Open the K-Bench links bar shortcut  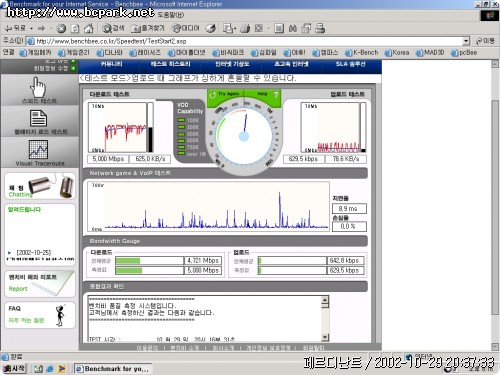point(362,53)
